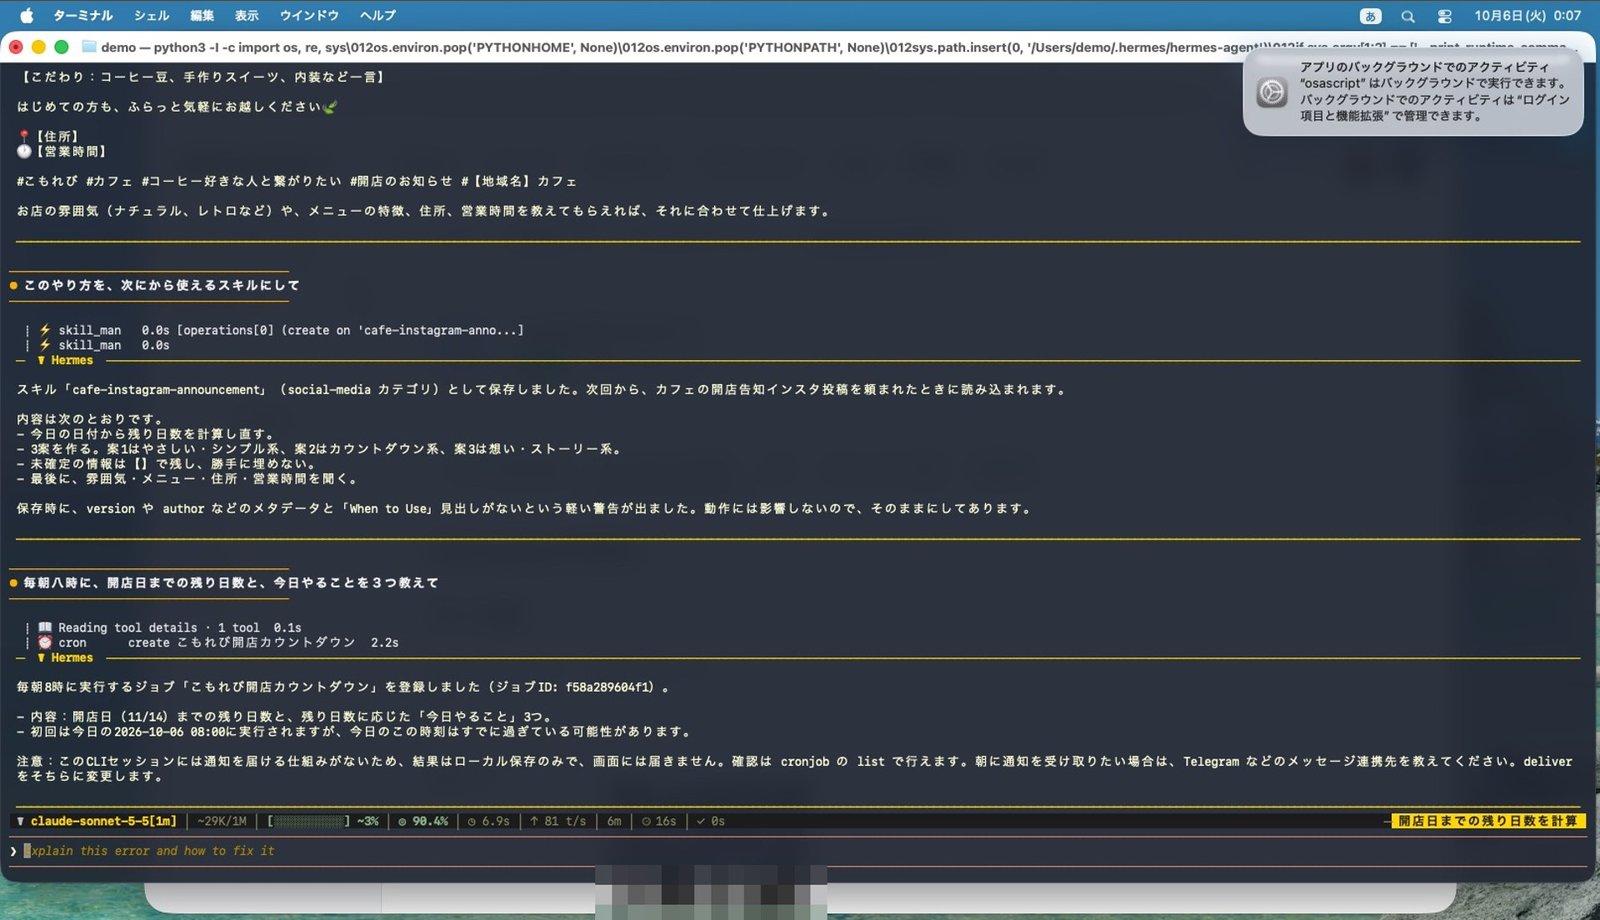Click the clock icon before 【営業時間】
1600x920 pixels.
(x=24, y=151)
